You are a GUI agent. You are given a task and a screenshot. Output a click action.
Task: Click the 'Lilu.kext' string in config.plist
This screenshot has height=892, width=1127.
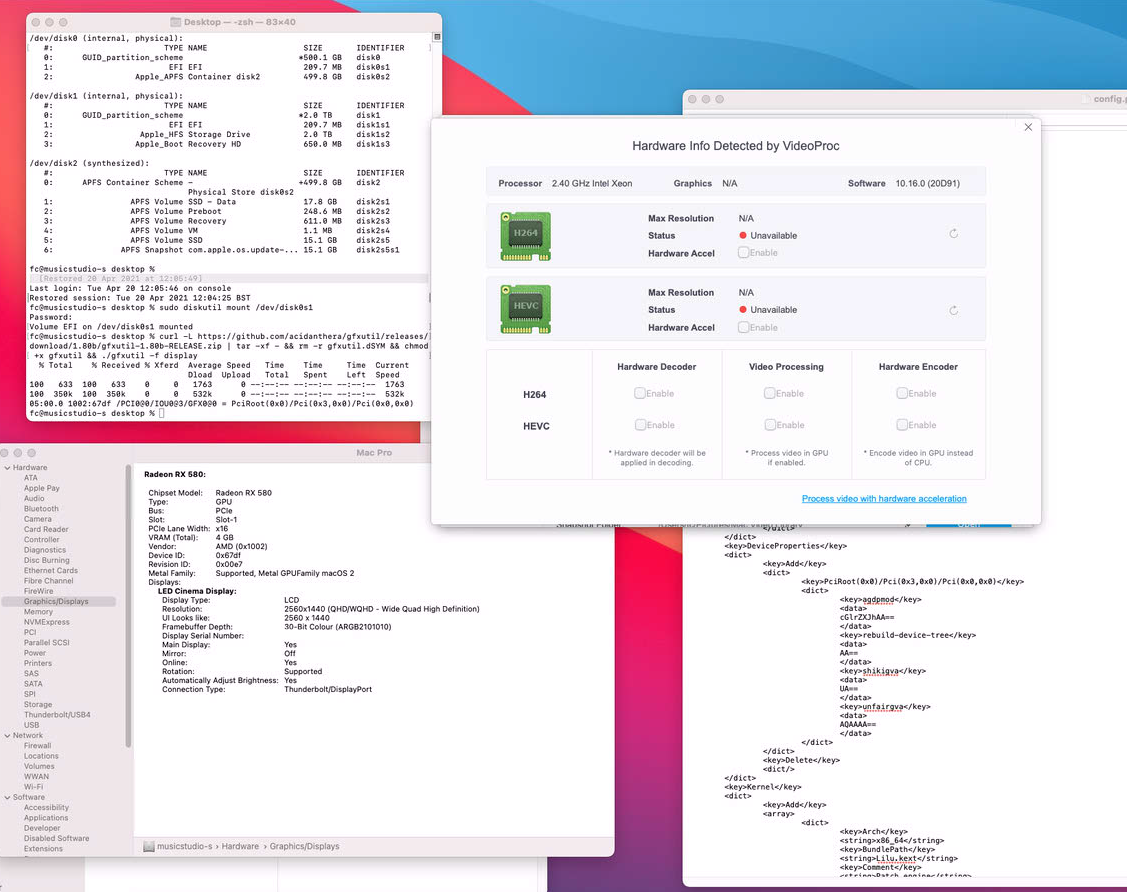coord(898,859)
